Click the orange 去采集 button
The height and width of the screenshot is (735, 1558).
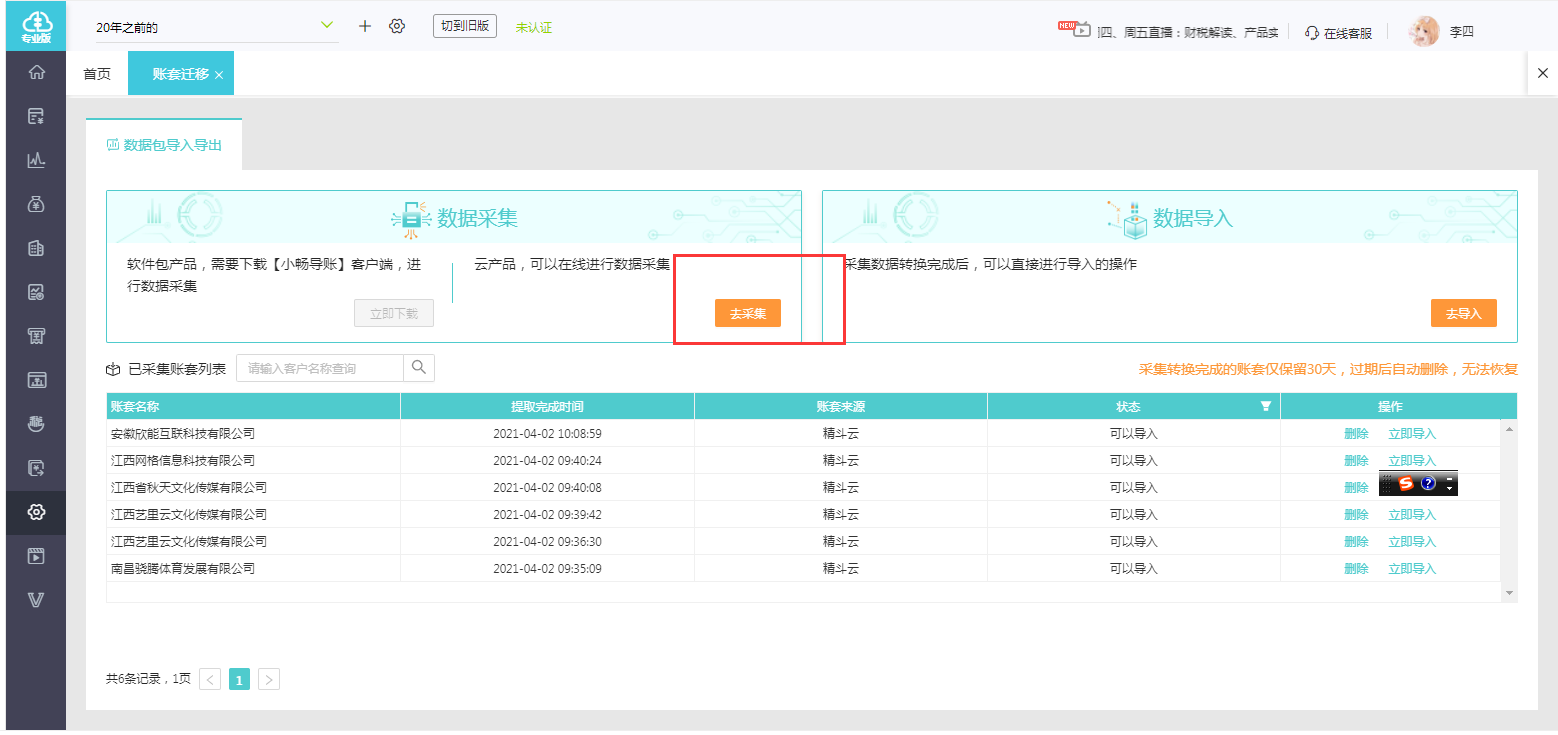(x=748, y=313)
